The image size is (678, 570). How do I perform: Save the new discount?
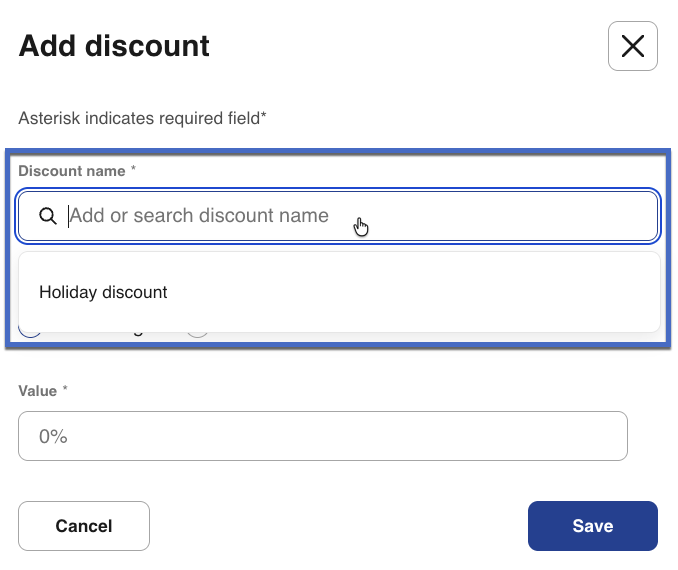[x=592, y=526]
